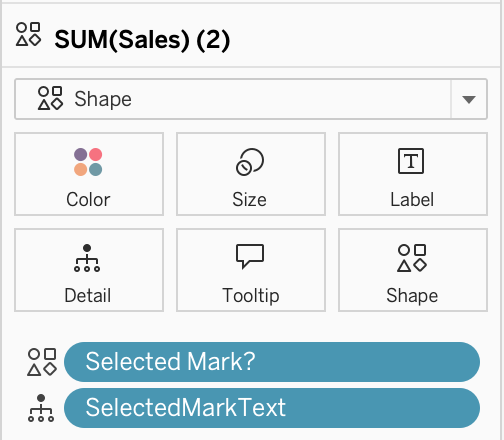Screen dimensions: 504x440
Task: Open the Shape card button
Action: tap(413, 270)
